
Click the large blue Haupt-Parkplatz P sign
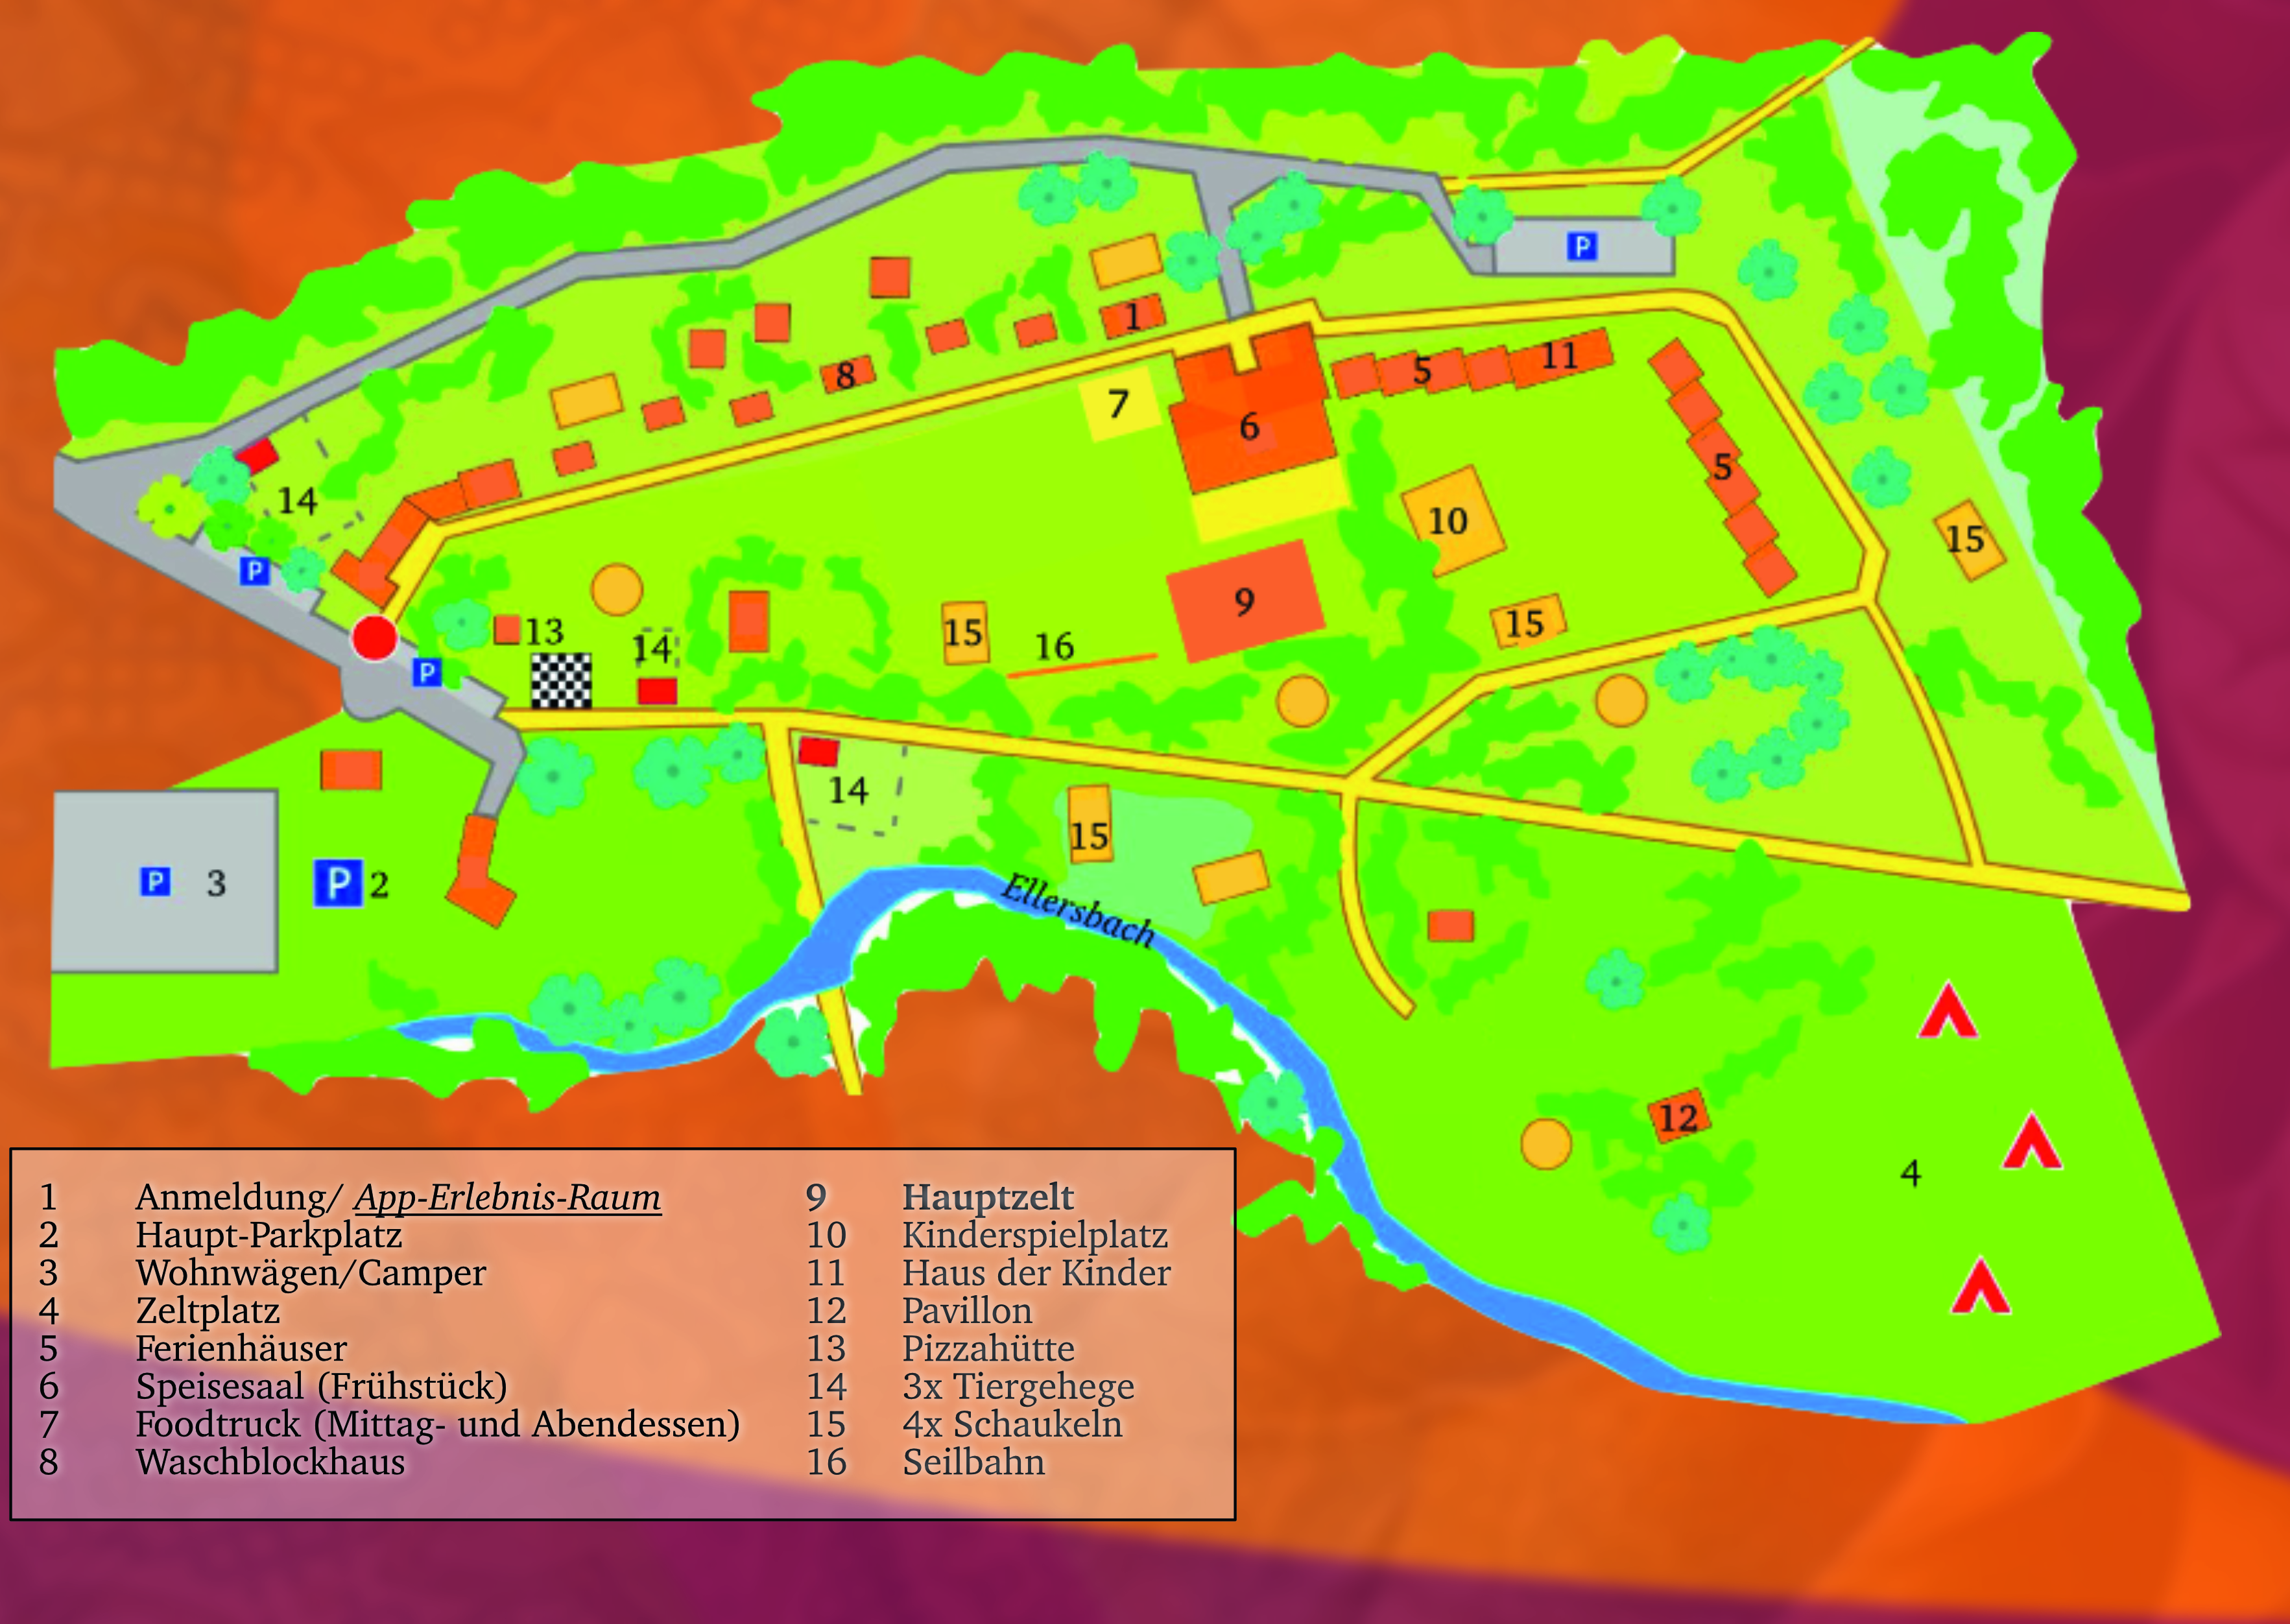point(338,883)
